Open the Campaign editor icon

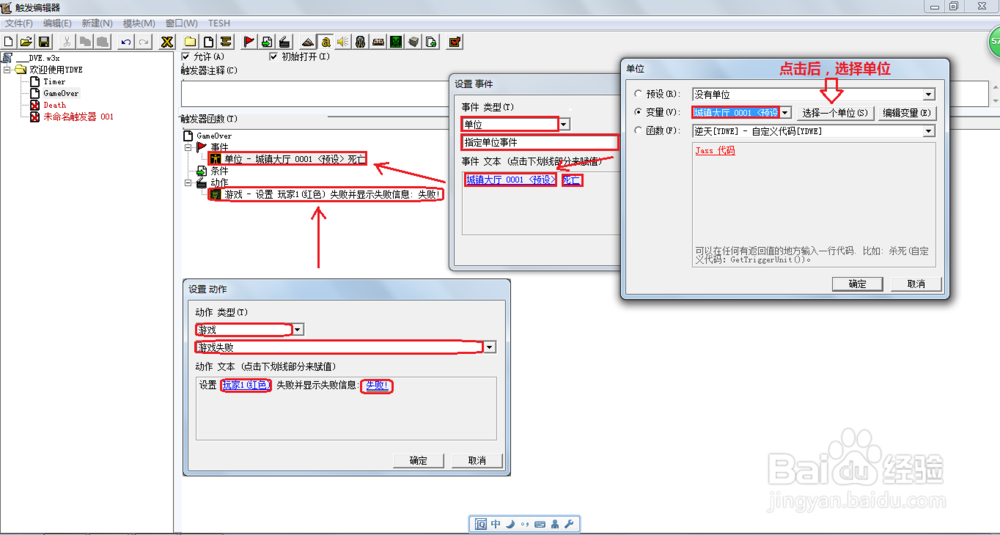point(378,42)
